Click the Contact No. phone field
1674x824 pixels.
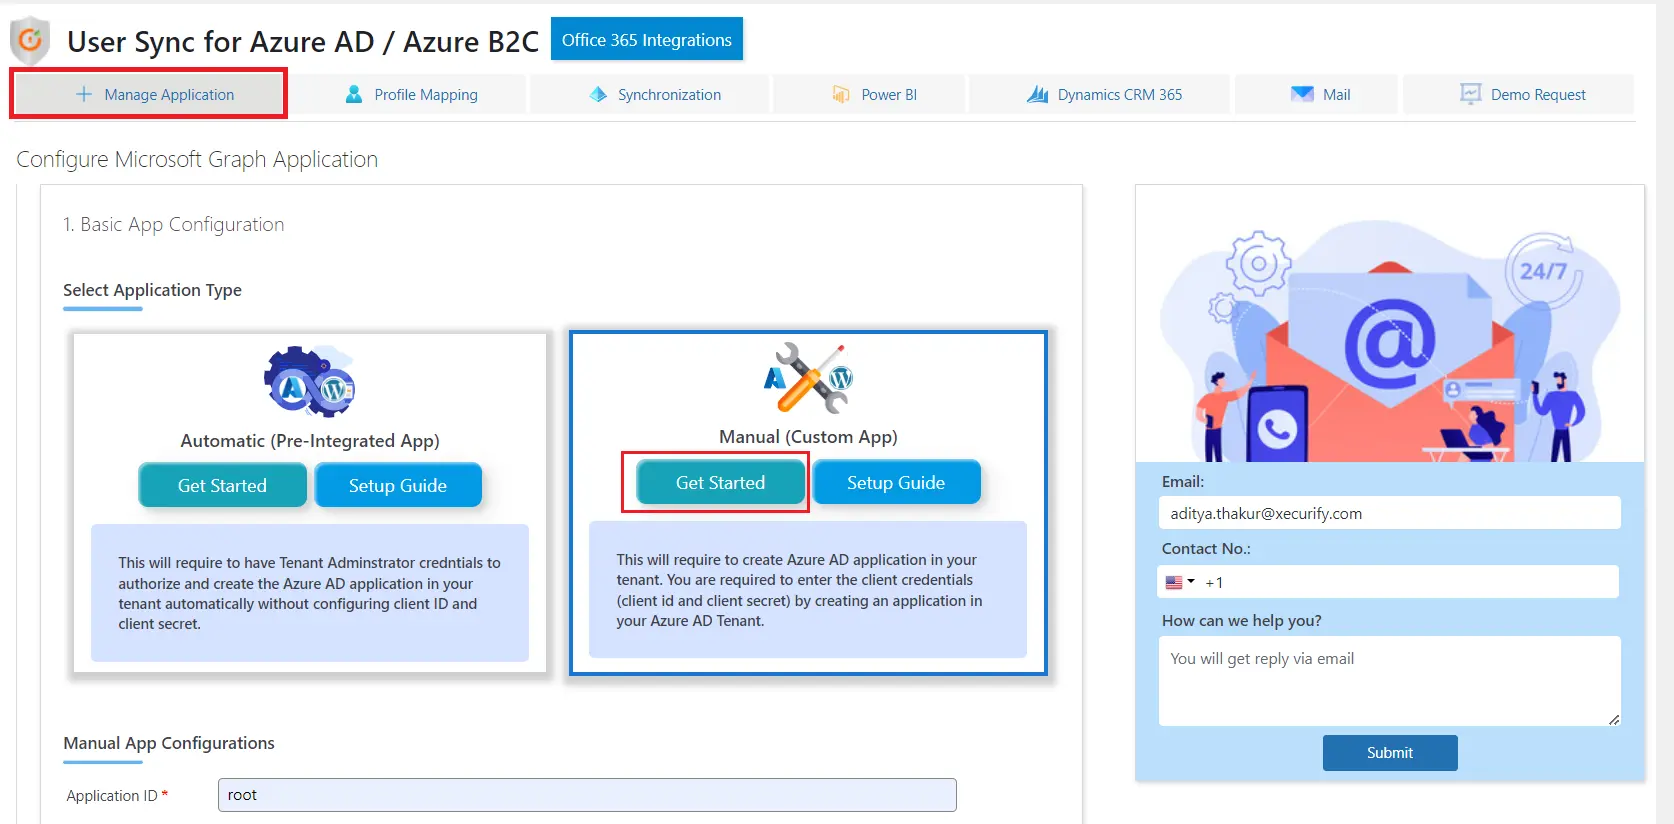click(1388, 582)
